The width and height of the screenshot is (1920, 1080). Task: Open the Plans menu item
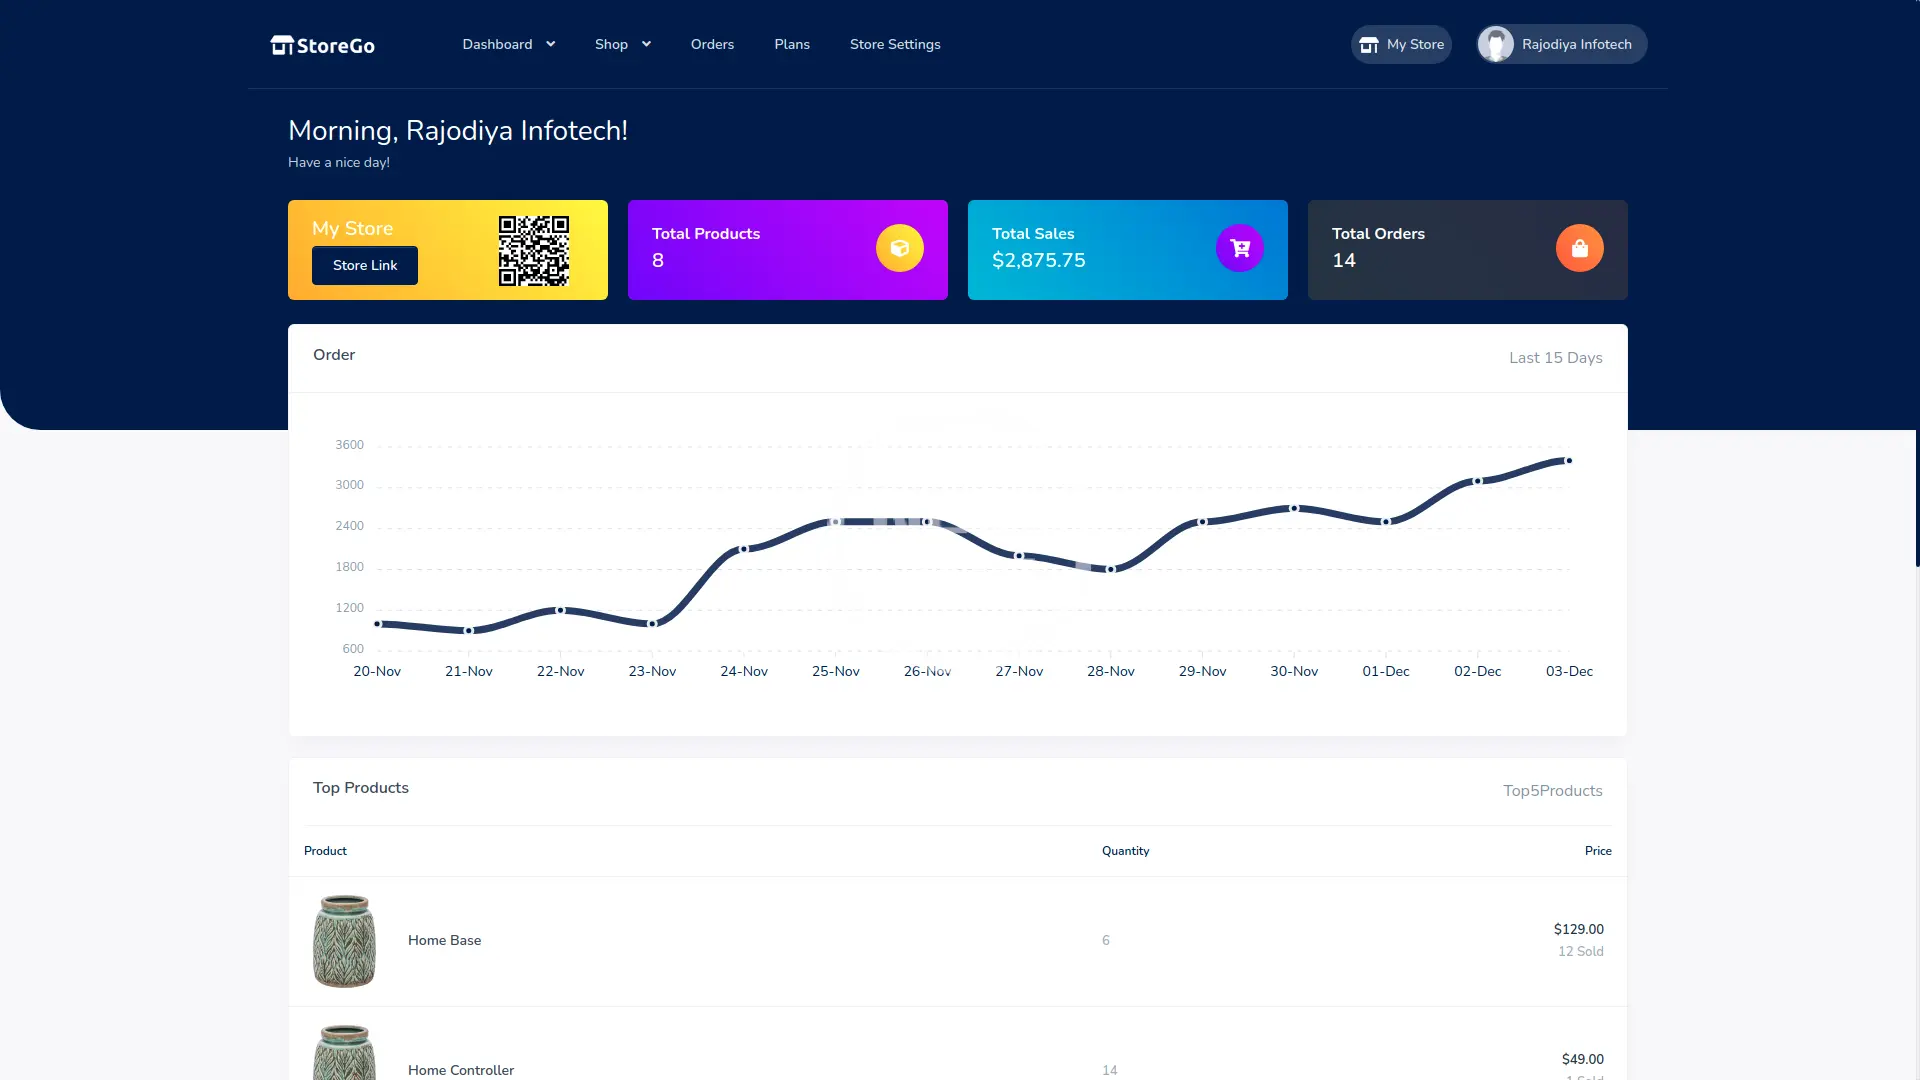[792, 44]
